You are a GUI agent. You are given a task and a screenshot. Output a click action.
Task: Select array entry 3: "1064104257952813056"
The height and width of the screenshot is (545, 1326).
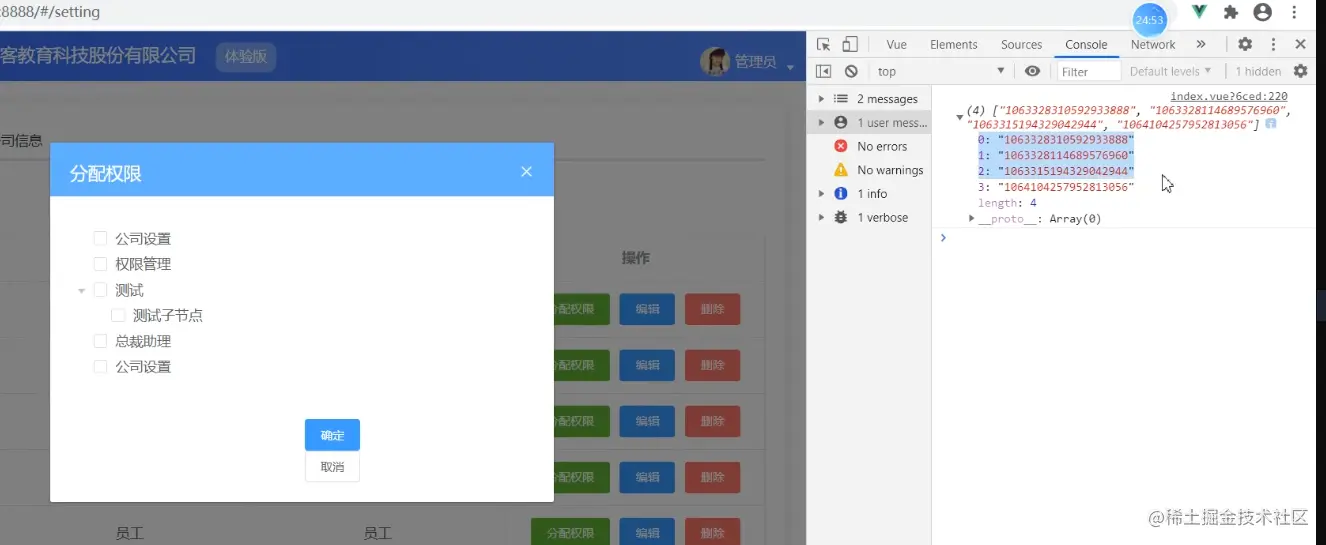pos(1055,187)
